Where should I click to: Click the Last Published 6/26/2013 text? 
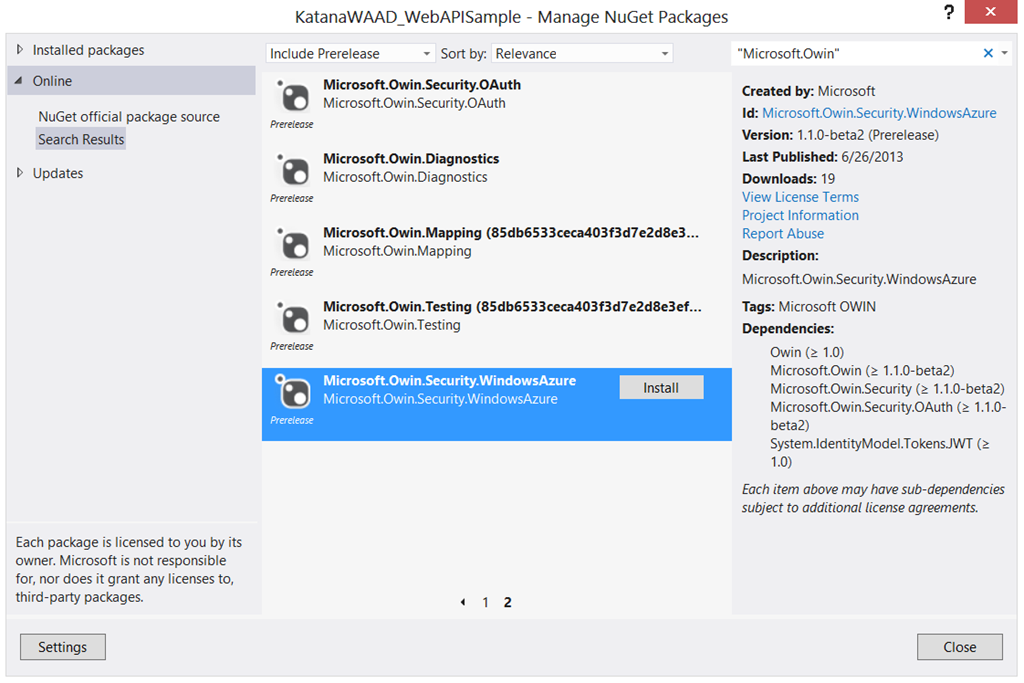pos(823,157)
